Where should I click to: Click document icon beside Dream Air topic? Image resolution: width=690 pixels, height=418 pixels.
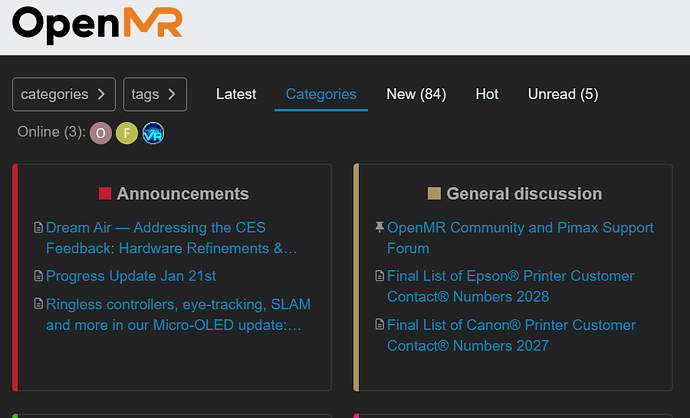[x=39, y=228]
